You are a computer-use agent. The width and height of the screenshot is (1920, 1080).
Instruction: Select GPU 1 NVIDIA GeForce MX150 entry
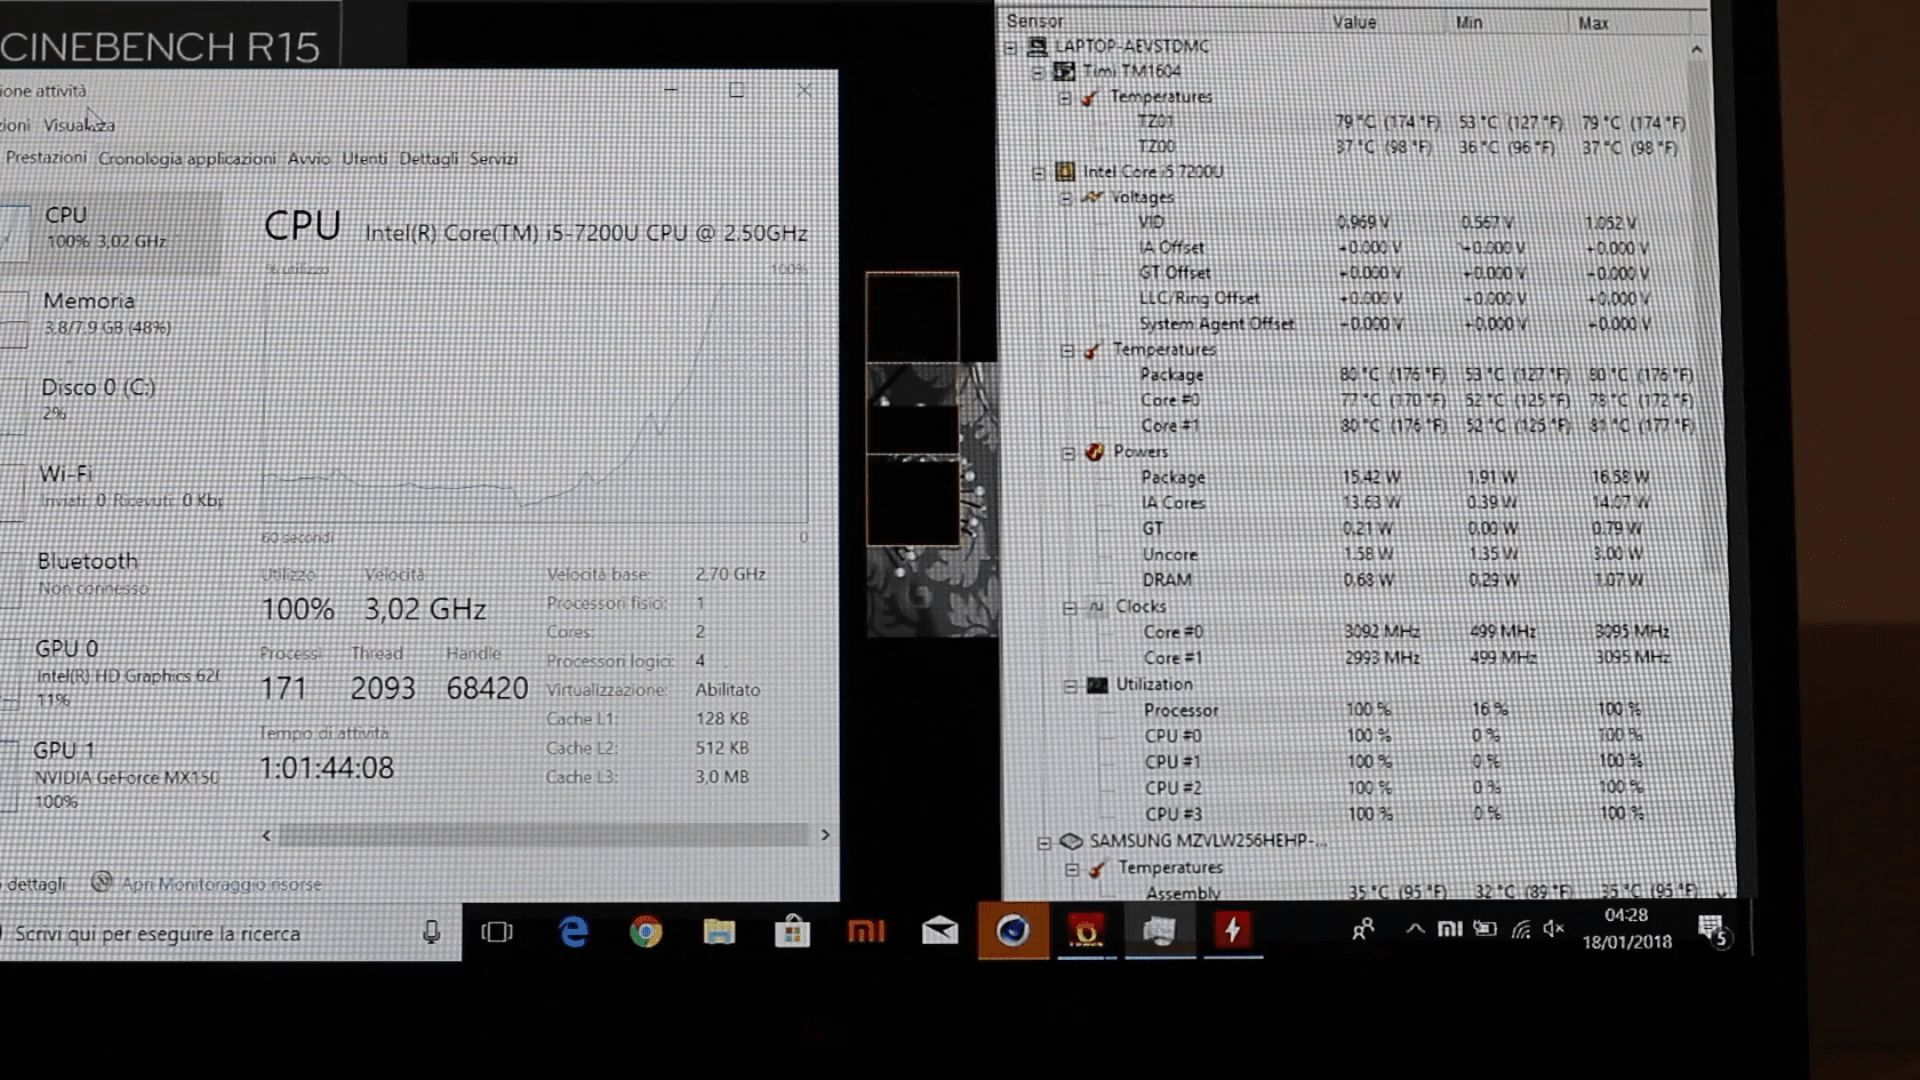pyautogui.click(x=110, y=775)
